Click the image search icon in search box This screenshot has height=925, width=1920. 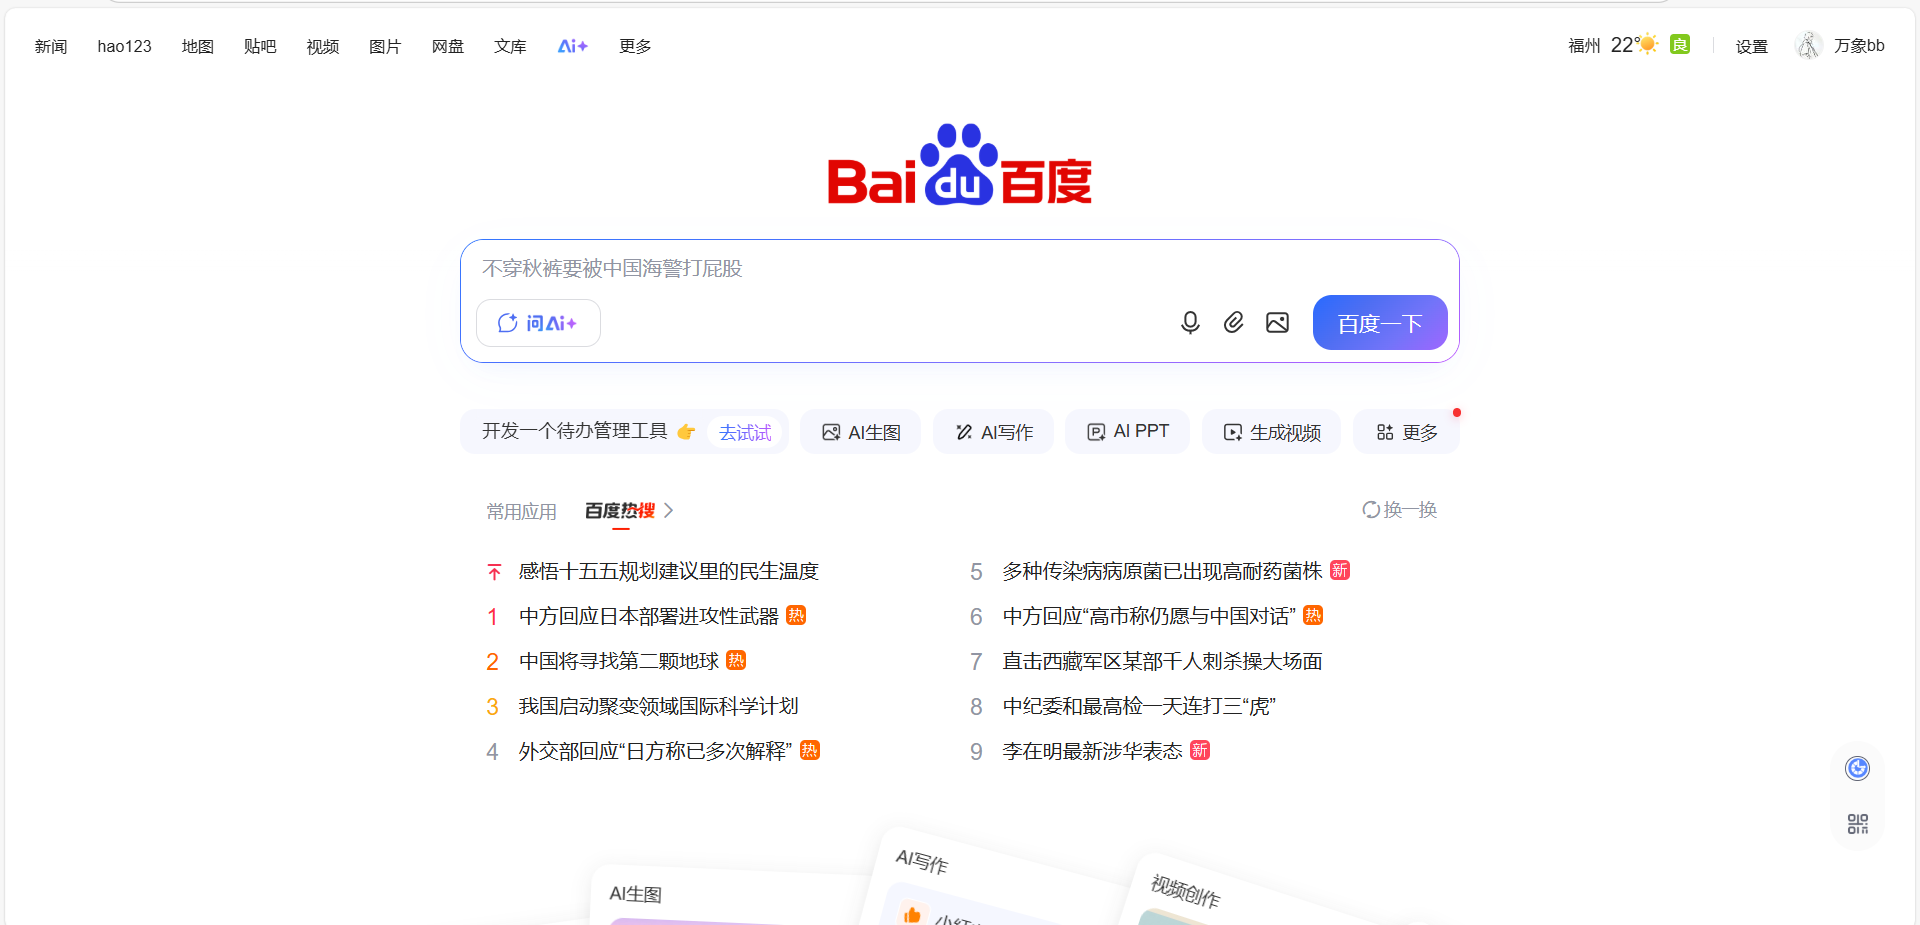pos(1277,322)
